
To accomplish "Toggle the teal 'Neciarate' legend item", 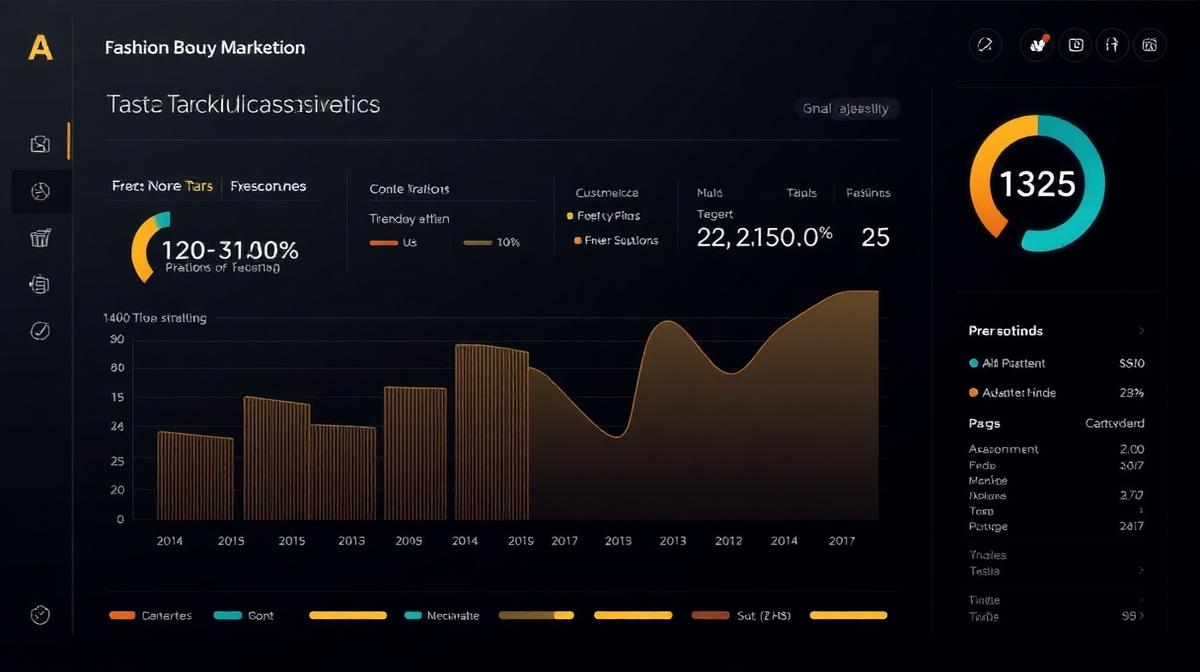I will (x=441, y=616).
